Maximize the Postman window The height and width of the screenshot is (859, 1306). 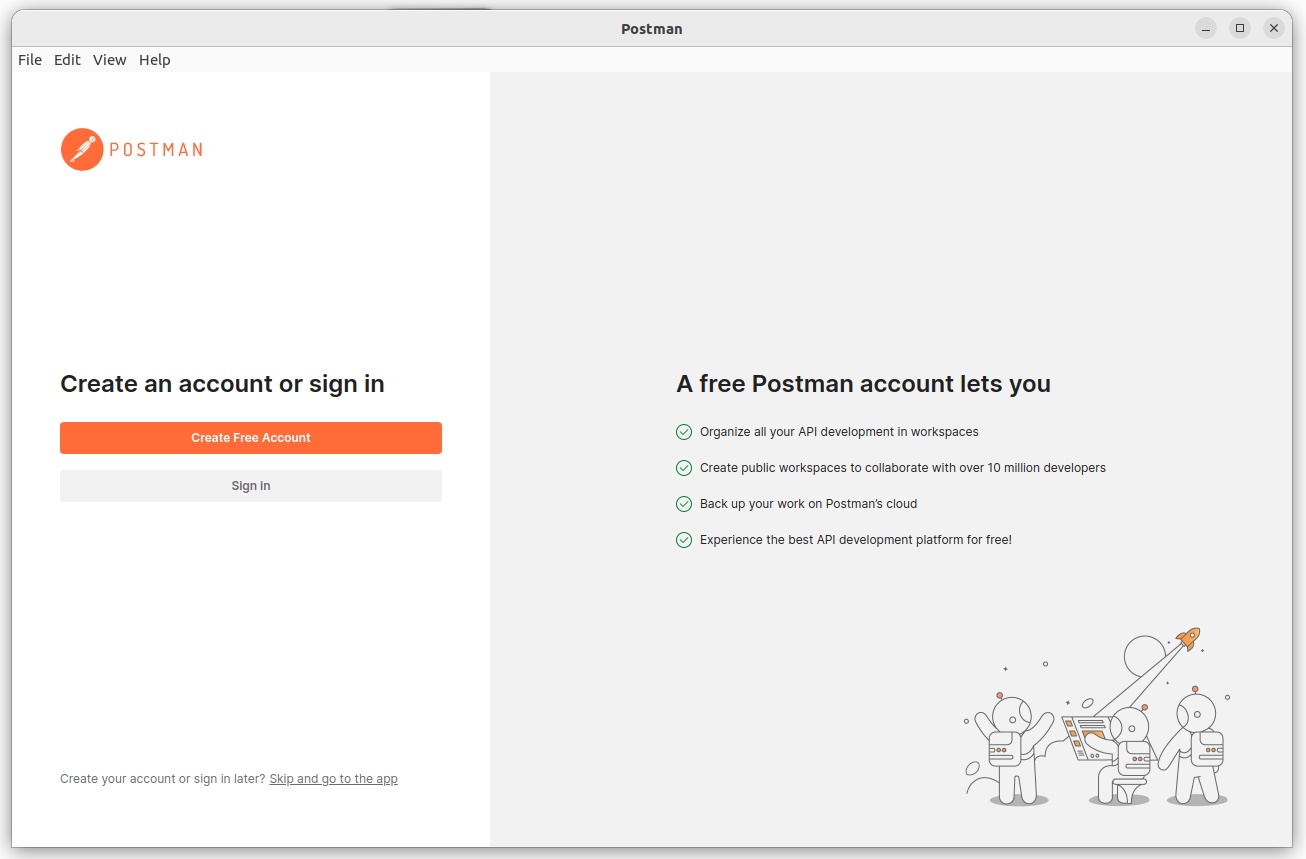click(x=1240, y=28)
